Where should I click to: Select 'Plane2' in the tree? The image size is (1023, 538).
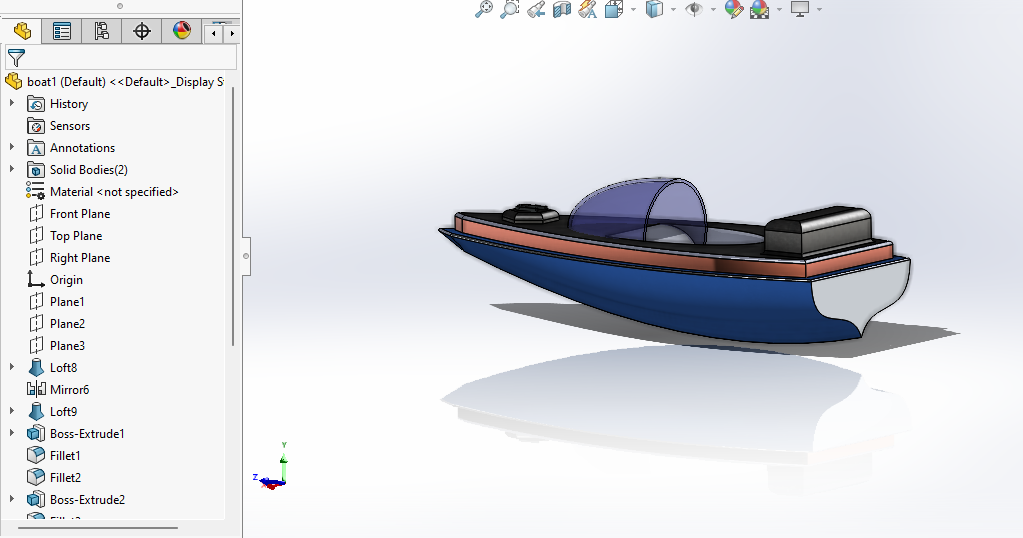[x=67, y=323]
